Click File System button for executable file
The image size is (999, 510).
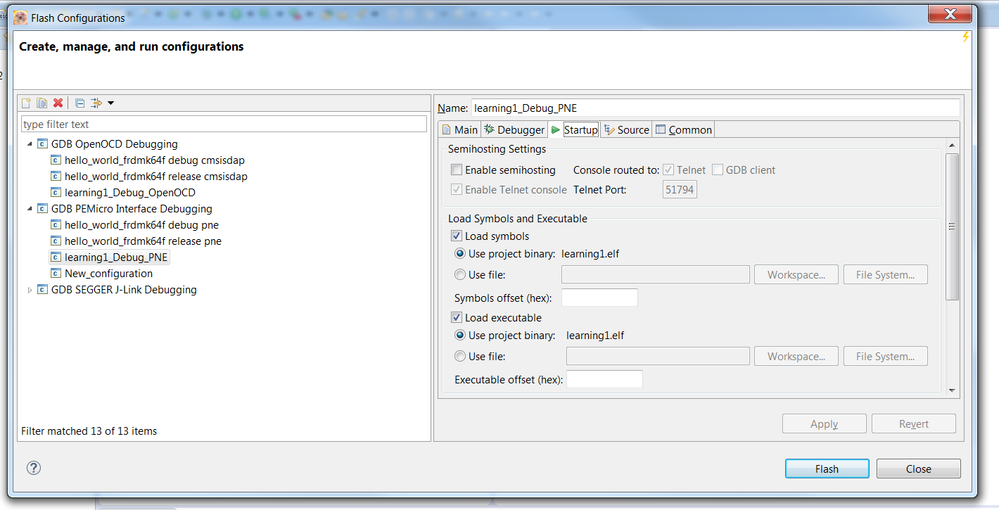click(885, 356)
